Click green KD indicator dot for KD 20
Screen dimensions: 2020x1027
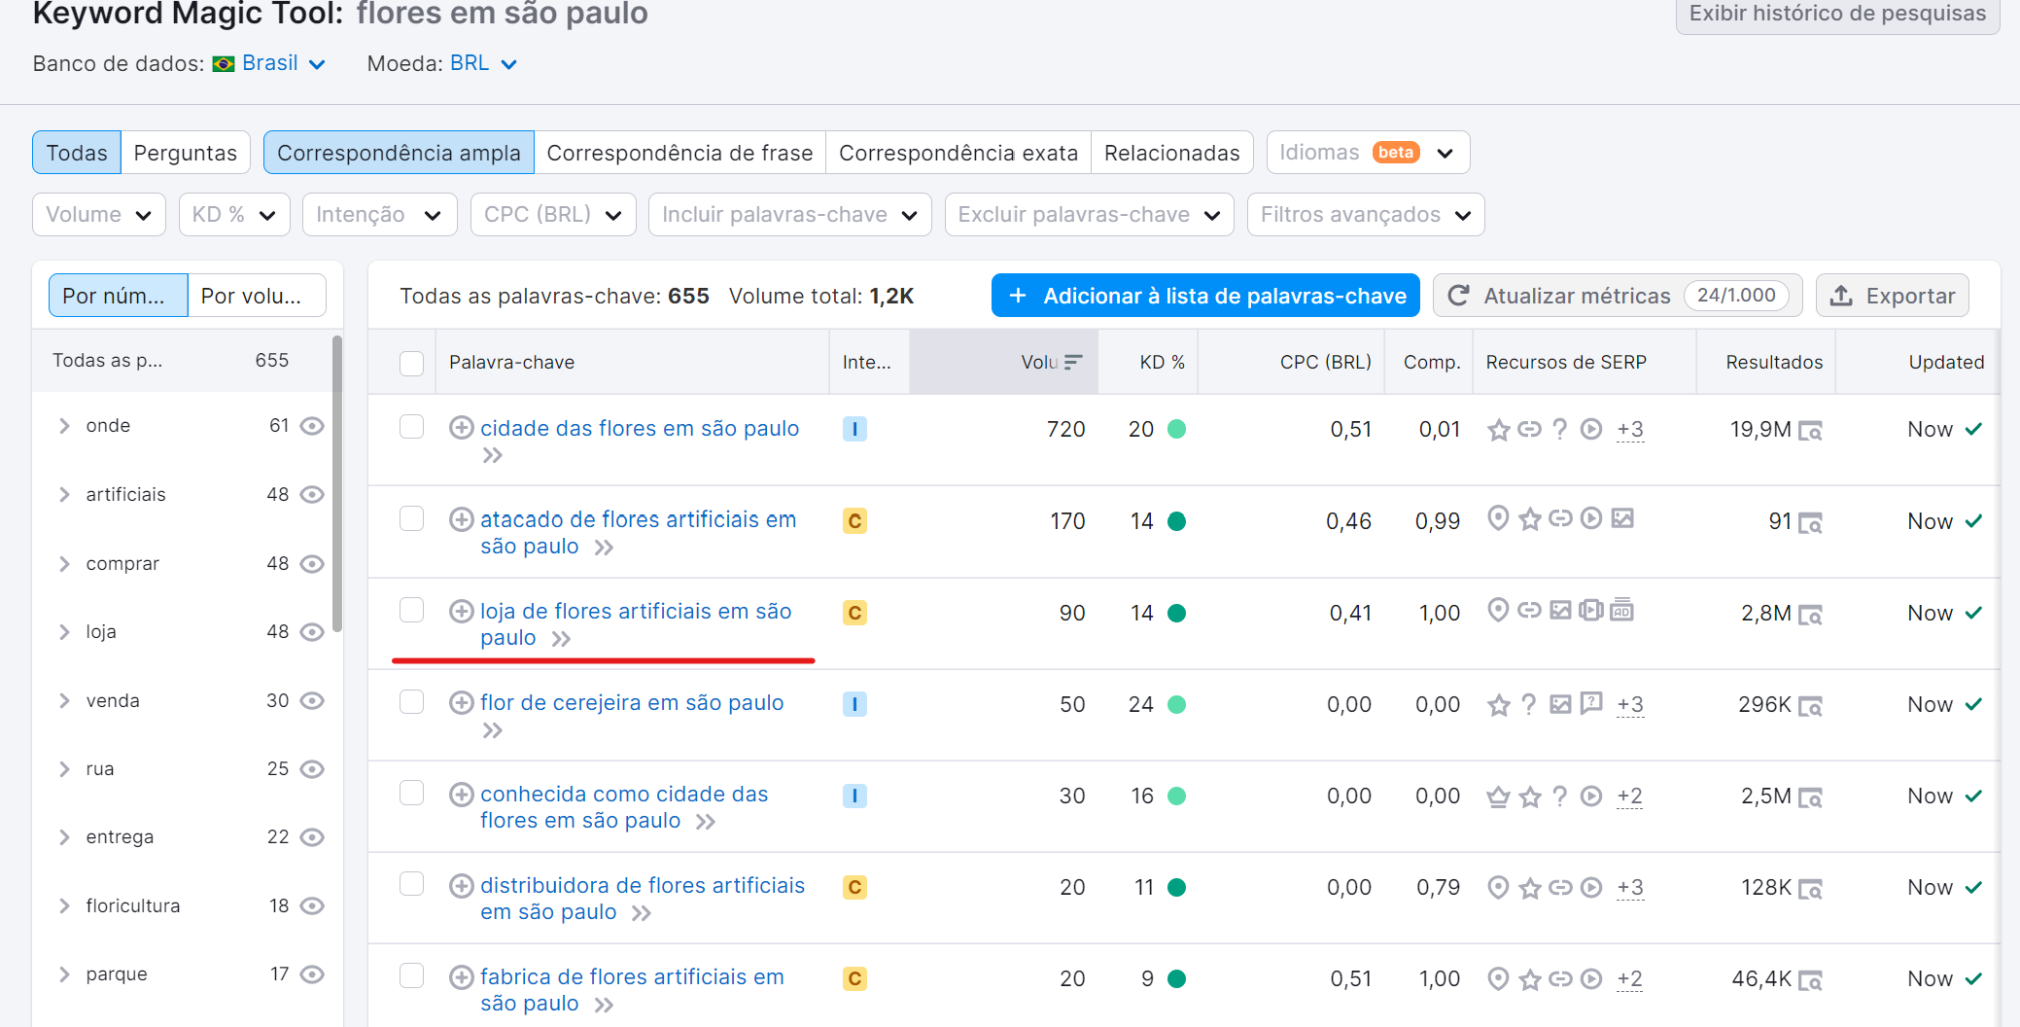tap(1177, 429)
